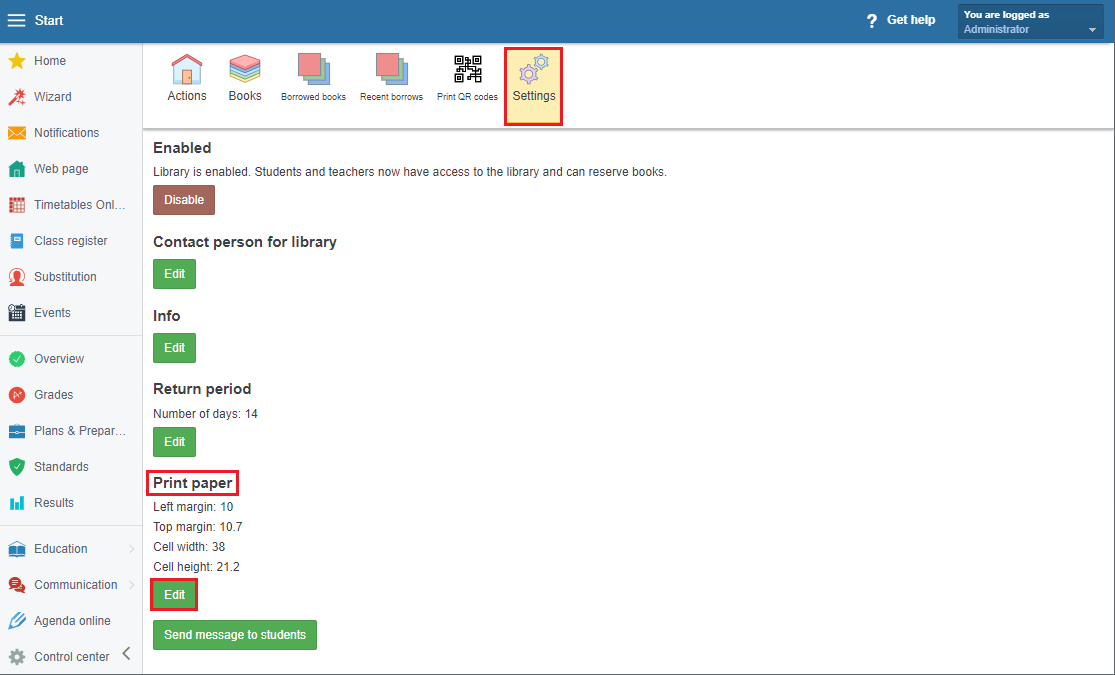
Task: Click the Get help link text
Action: pyautogui.click(x=911, y=20)
